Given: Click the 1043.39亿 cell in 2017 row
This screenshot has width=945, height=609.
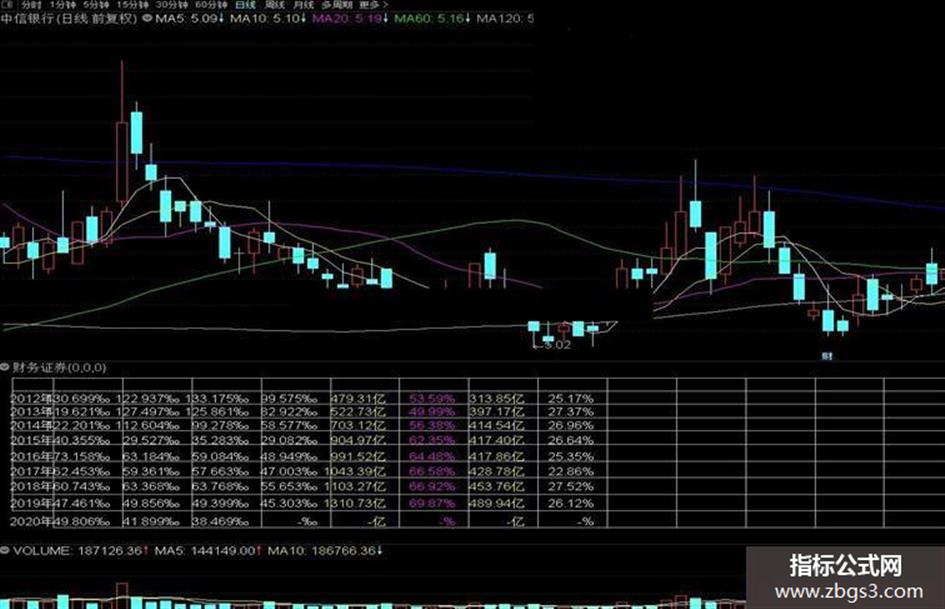Looking at the screenshot, I should pyautogui.click(x=354, y=471).
